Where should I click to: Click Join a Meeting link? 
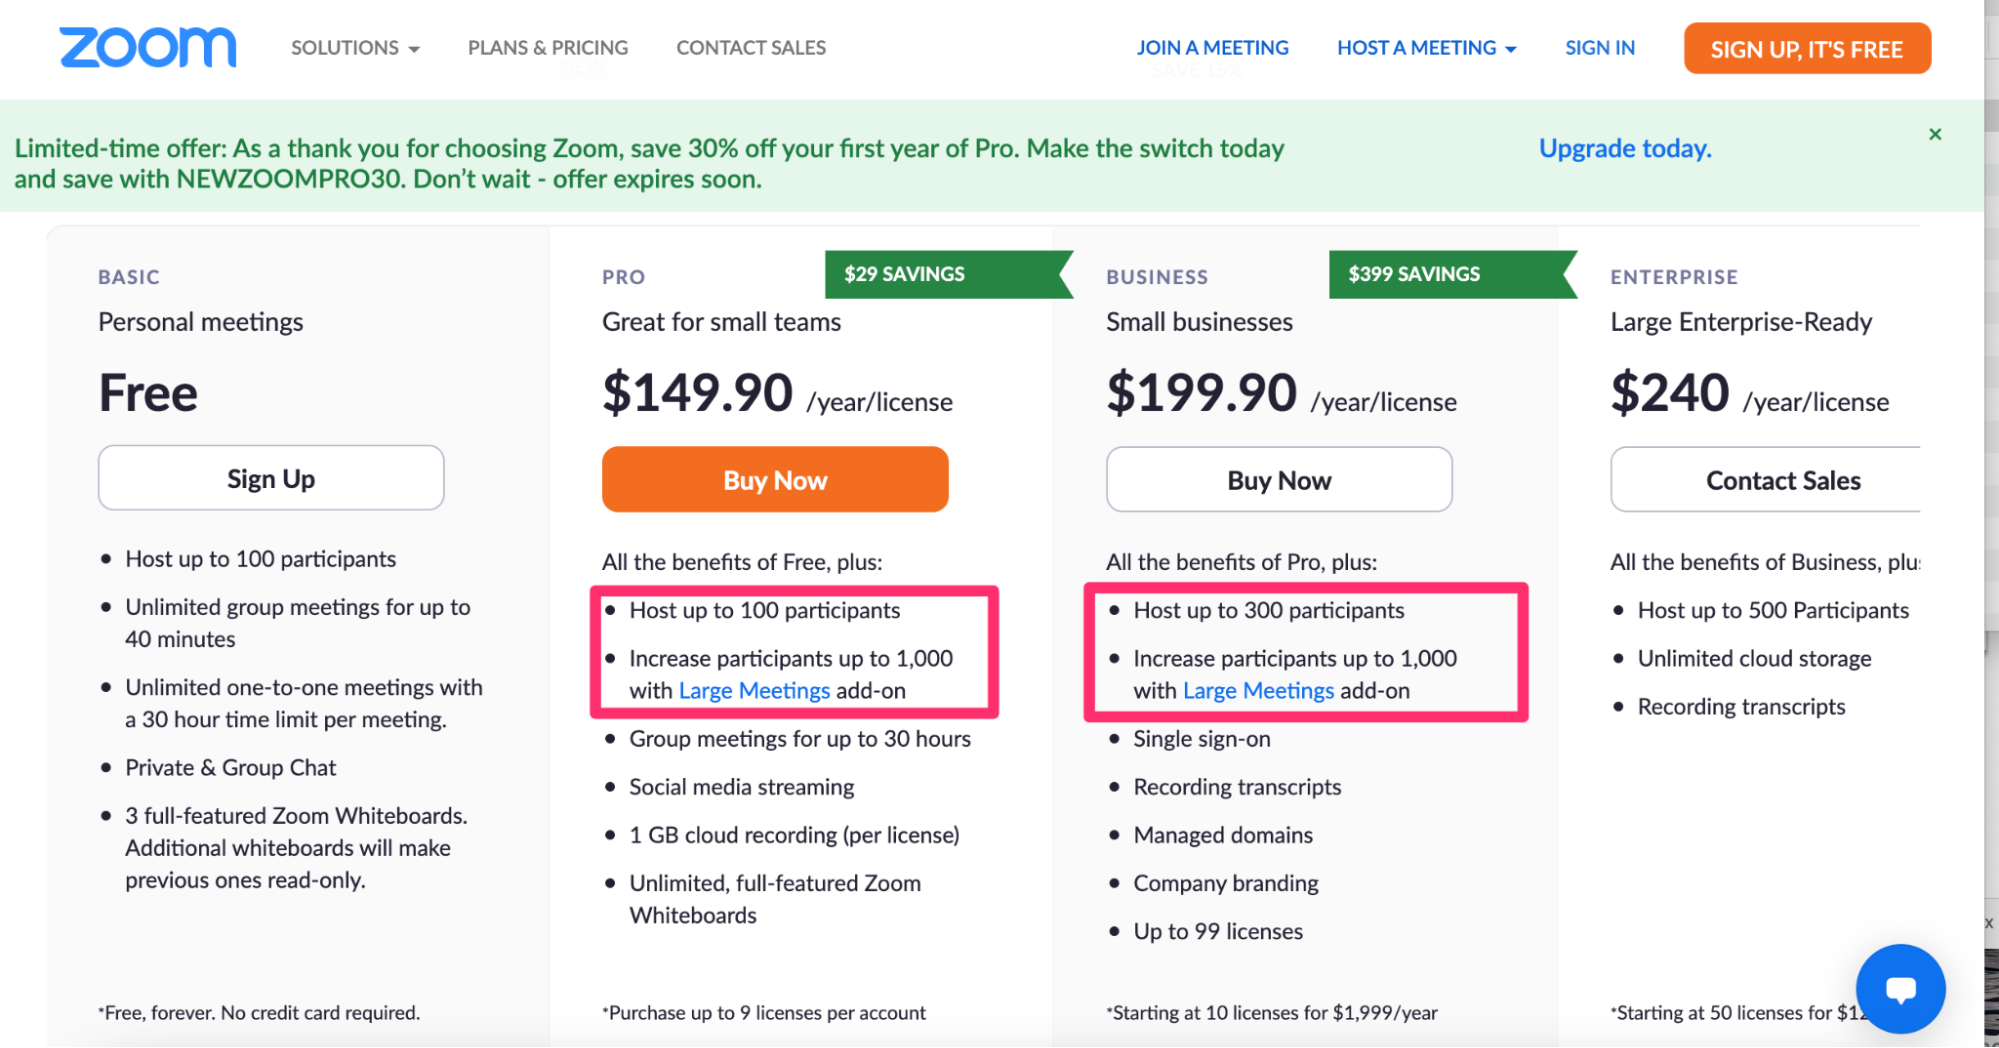pos(1212,48)
